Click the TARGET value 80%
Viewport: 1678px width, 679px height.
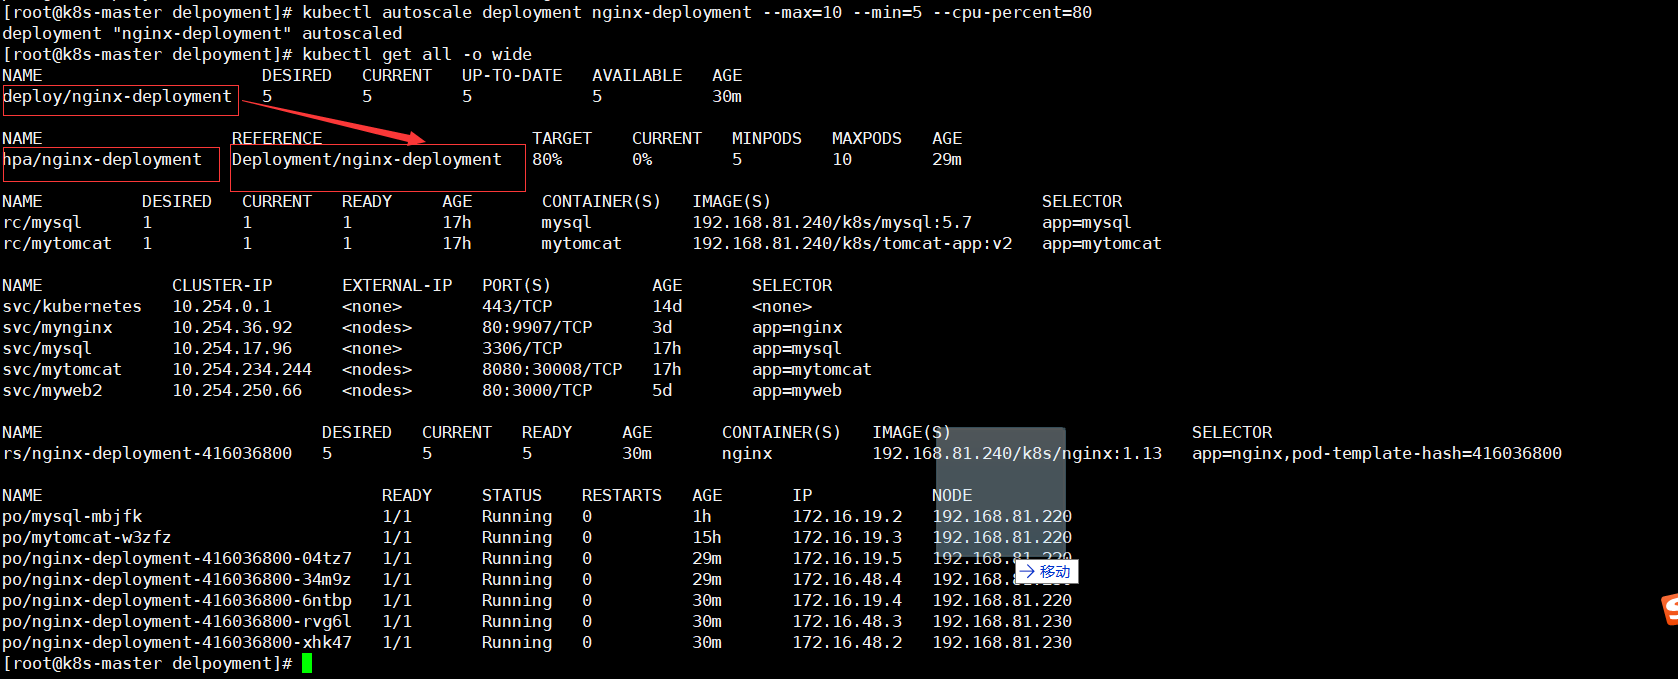click(x=547, y=159)
